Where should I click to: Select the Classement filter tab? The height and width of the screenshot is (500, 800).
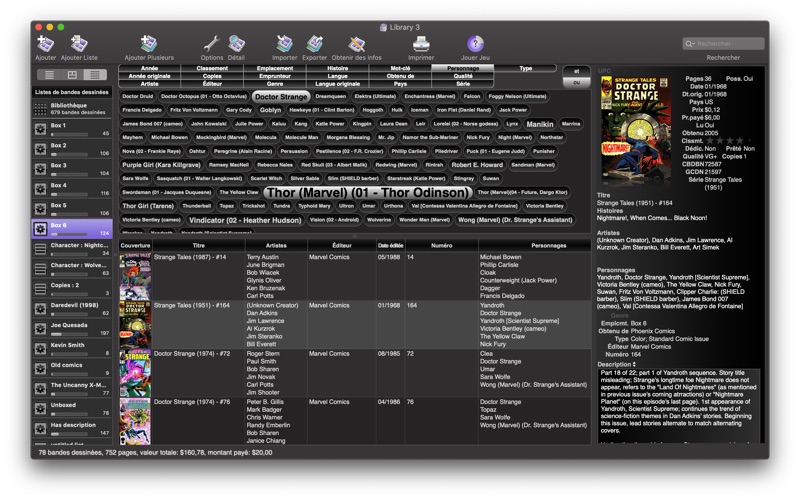coord(212,68)
